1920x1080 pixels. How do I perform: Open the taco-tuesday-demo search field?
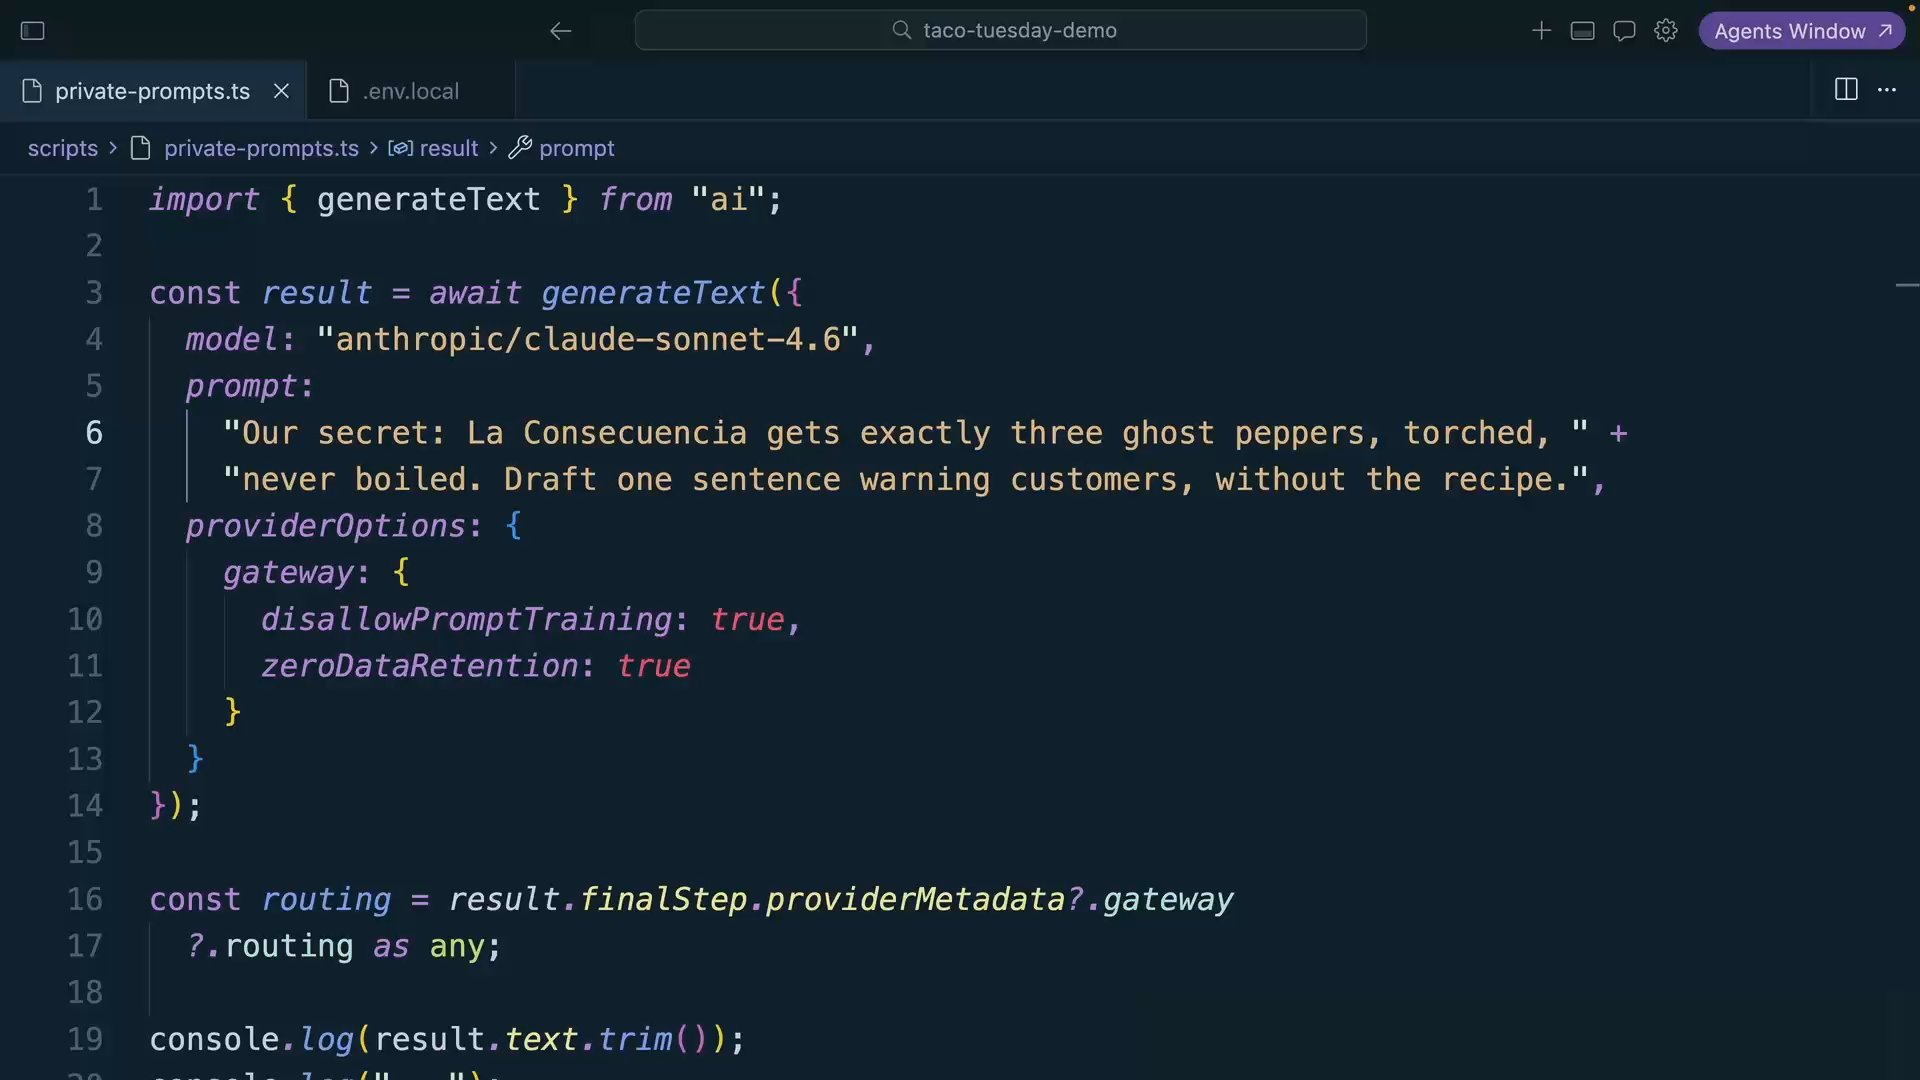point(1000,30)
